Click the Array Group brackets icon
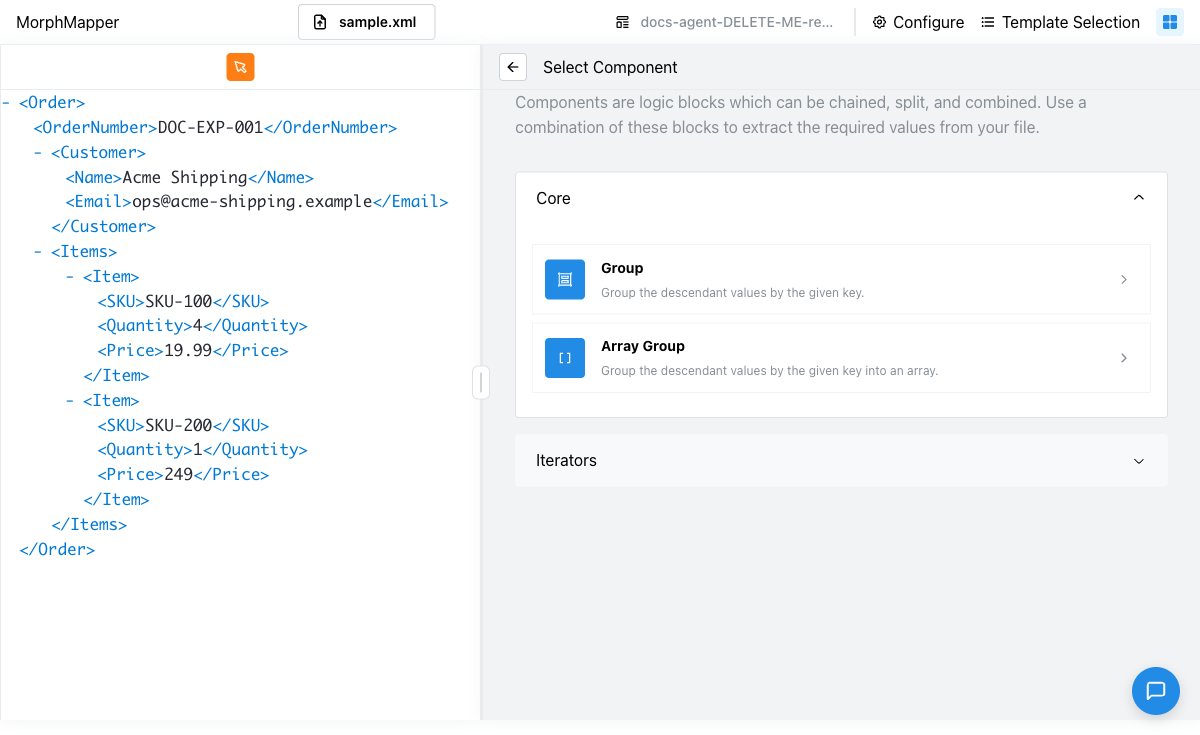Screen dimensions: 1200x735 [x=565, y=358]
